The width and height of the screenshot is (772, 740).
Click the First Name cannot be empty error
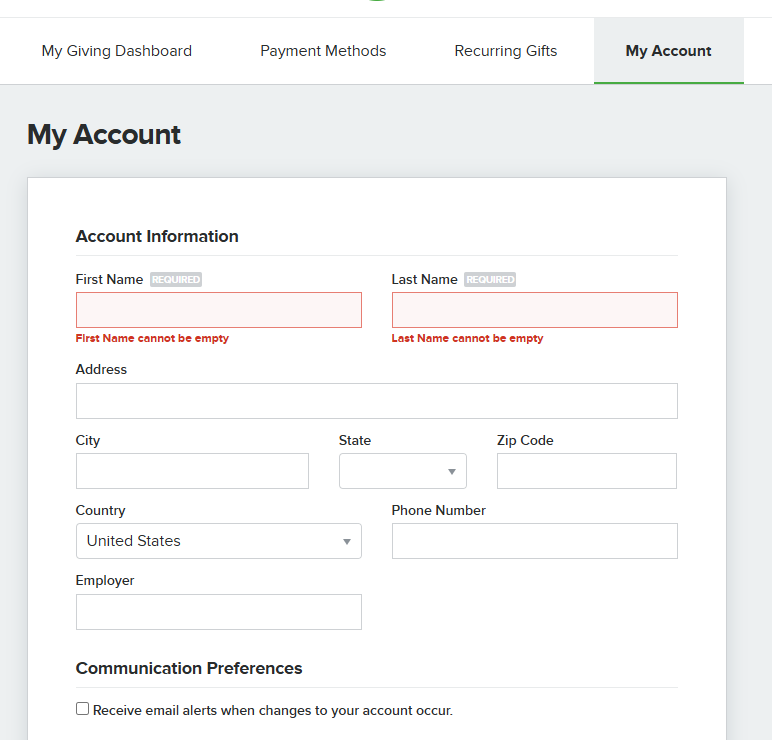click(x=152, y=338)
